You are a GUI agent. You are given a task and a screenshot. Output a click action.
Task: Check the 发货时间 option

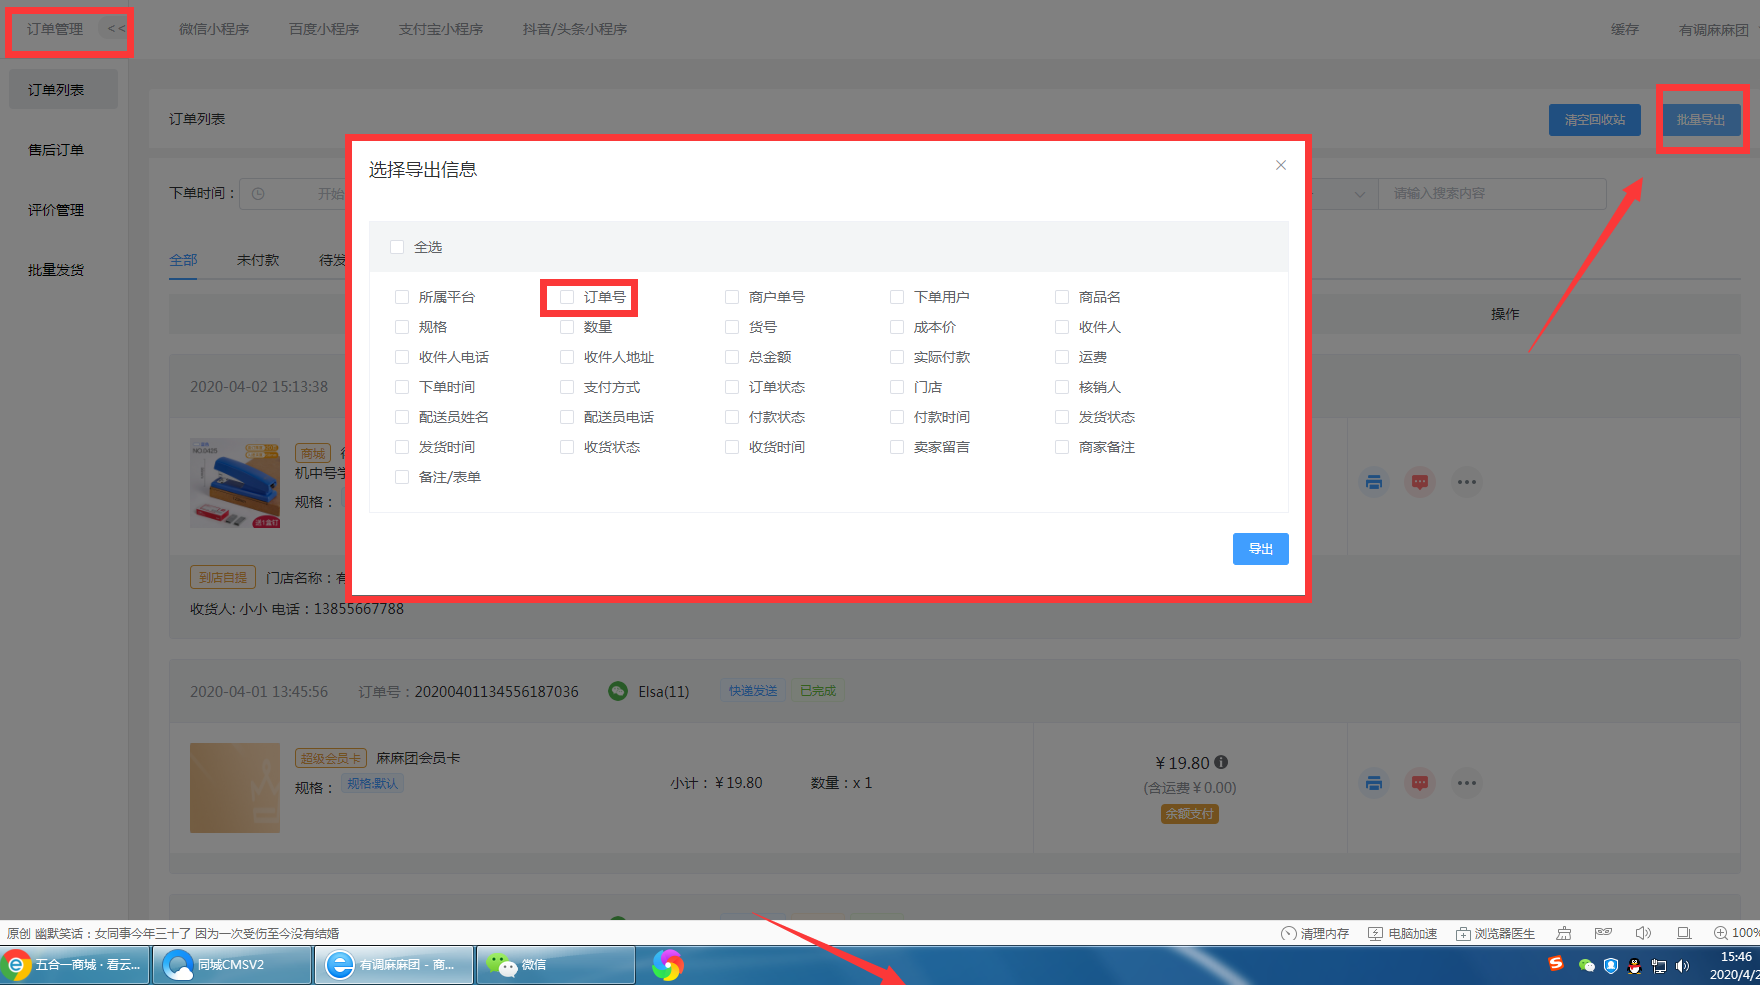click(x=402, y=447)
